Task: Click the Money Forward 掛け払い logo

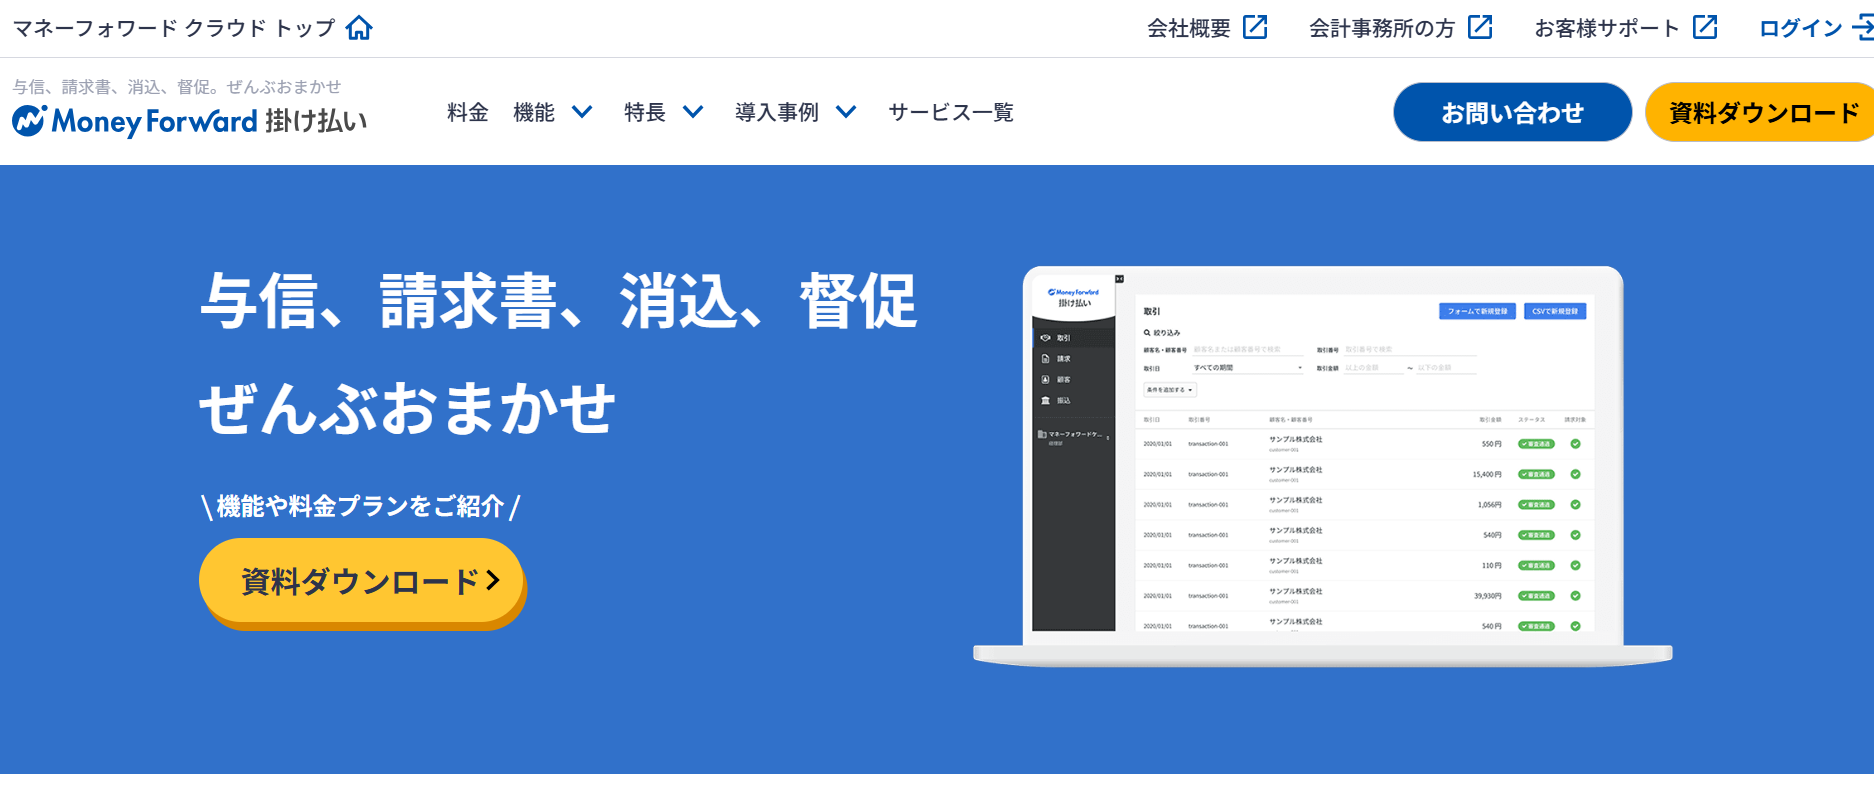Action: click(x=190, y=121)
